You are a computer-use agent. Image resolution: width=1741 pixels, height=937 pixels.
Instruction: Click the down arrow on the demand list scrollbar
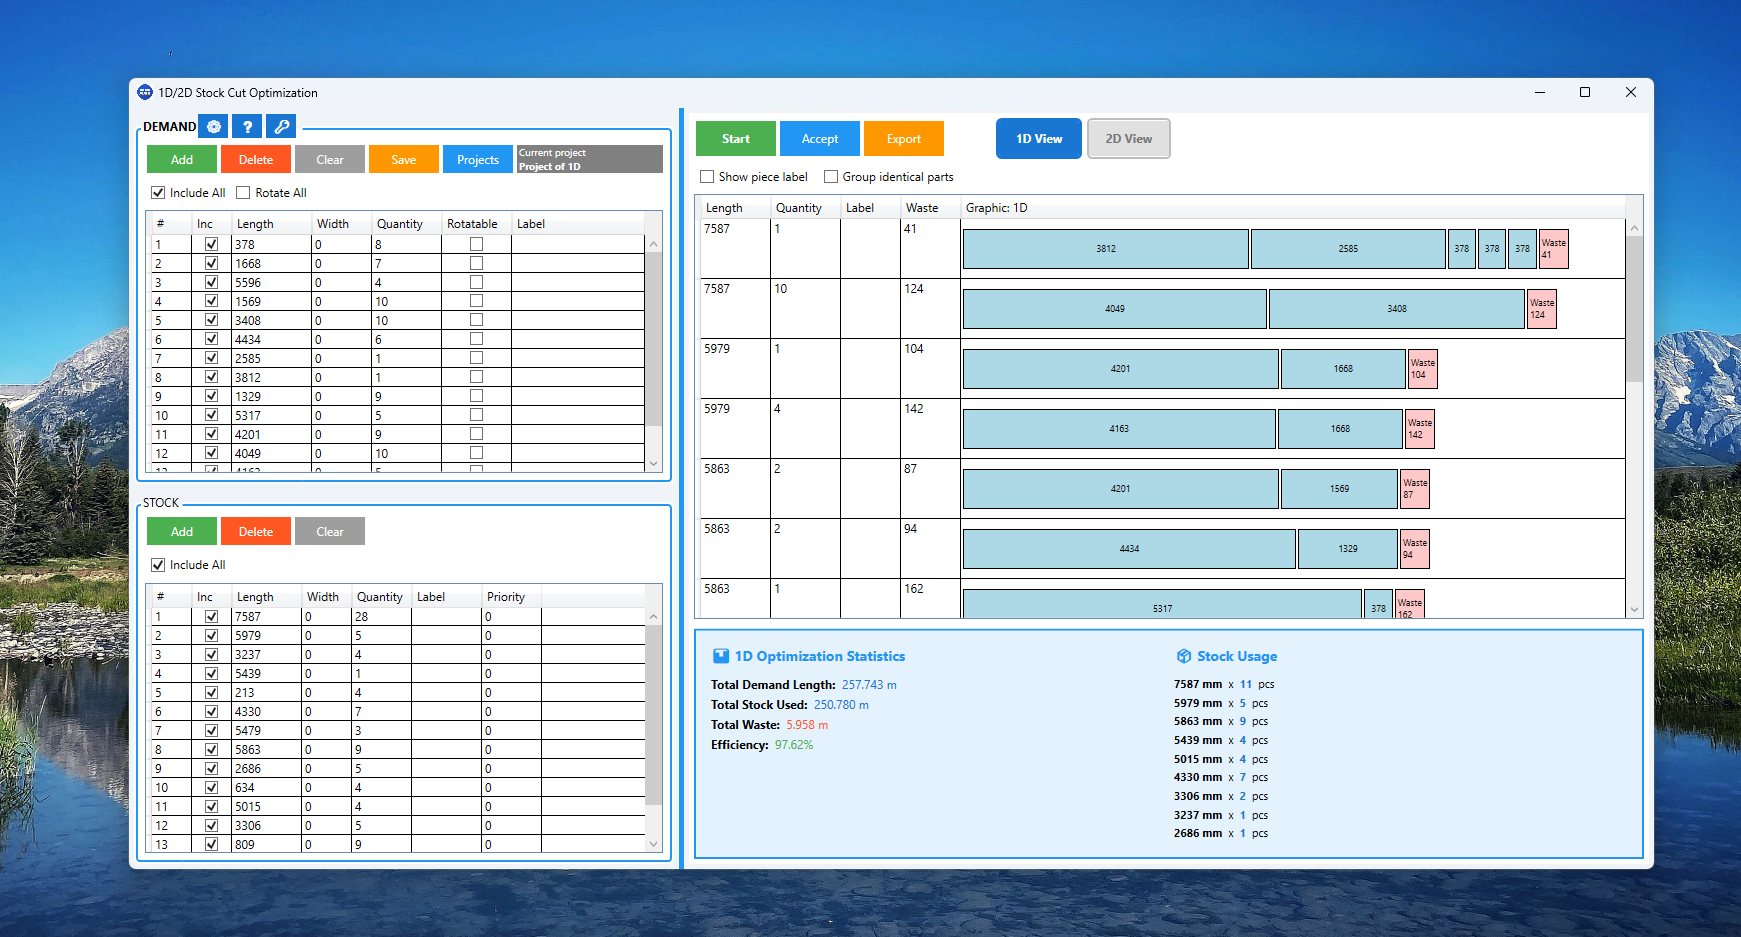pos(653,463)
